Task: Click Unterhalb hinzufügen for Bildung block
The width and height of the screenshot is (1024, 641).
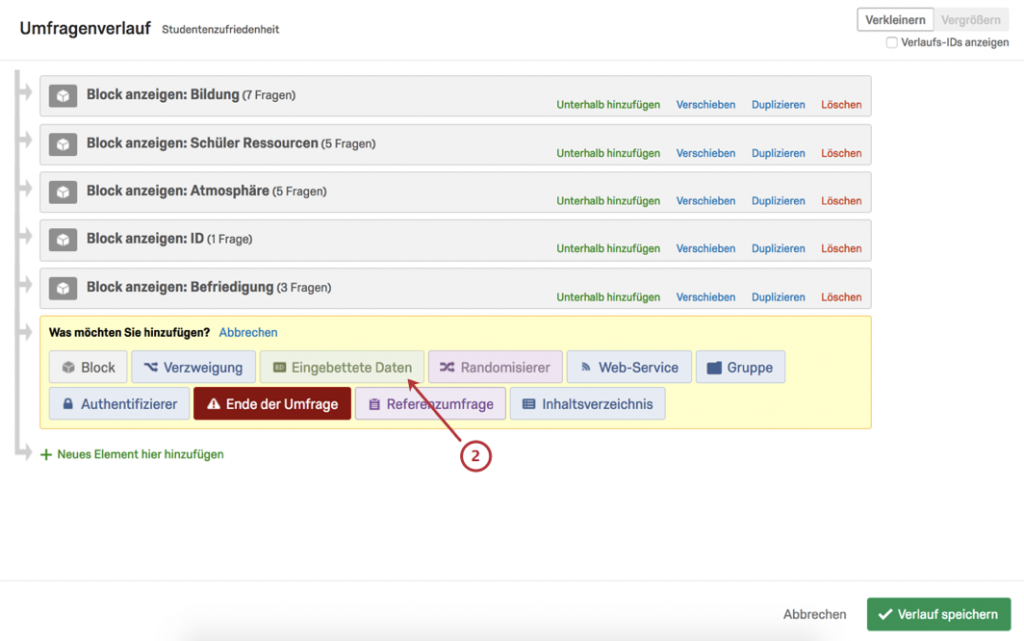Action: tap(608, 104)
